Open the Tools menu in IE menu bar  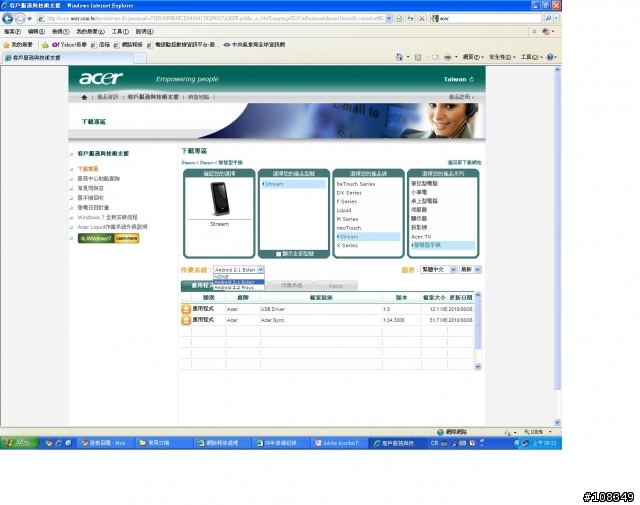pyautogui.click(x=120, y=31)
